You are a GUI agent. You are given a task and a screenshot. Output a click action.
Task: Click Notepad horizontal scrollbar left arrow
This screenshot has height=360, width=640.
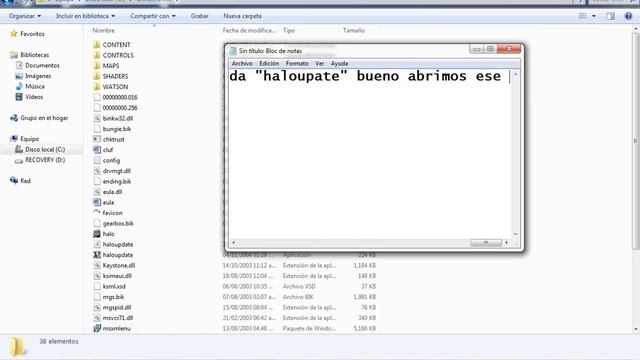(x=233, y=242)
